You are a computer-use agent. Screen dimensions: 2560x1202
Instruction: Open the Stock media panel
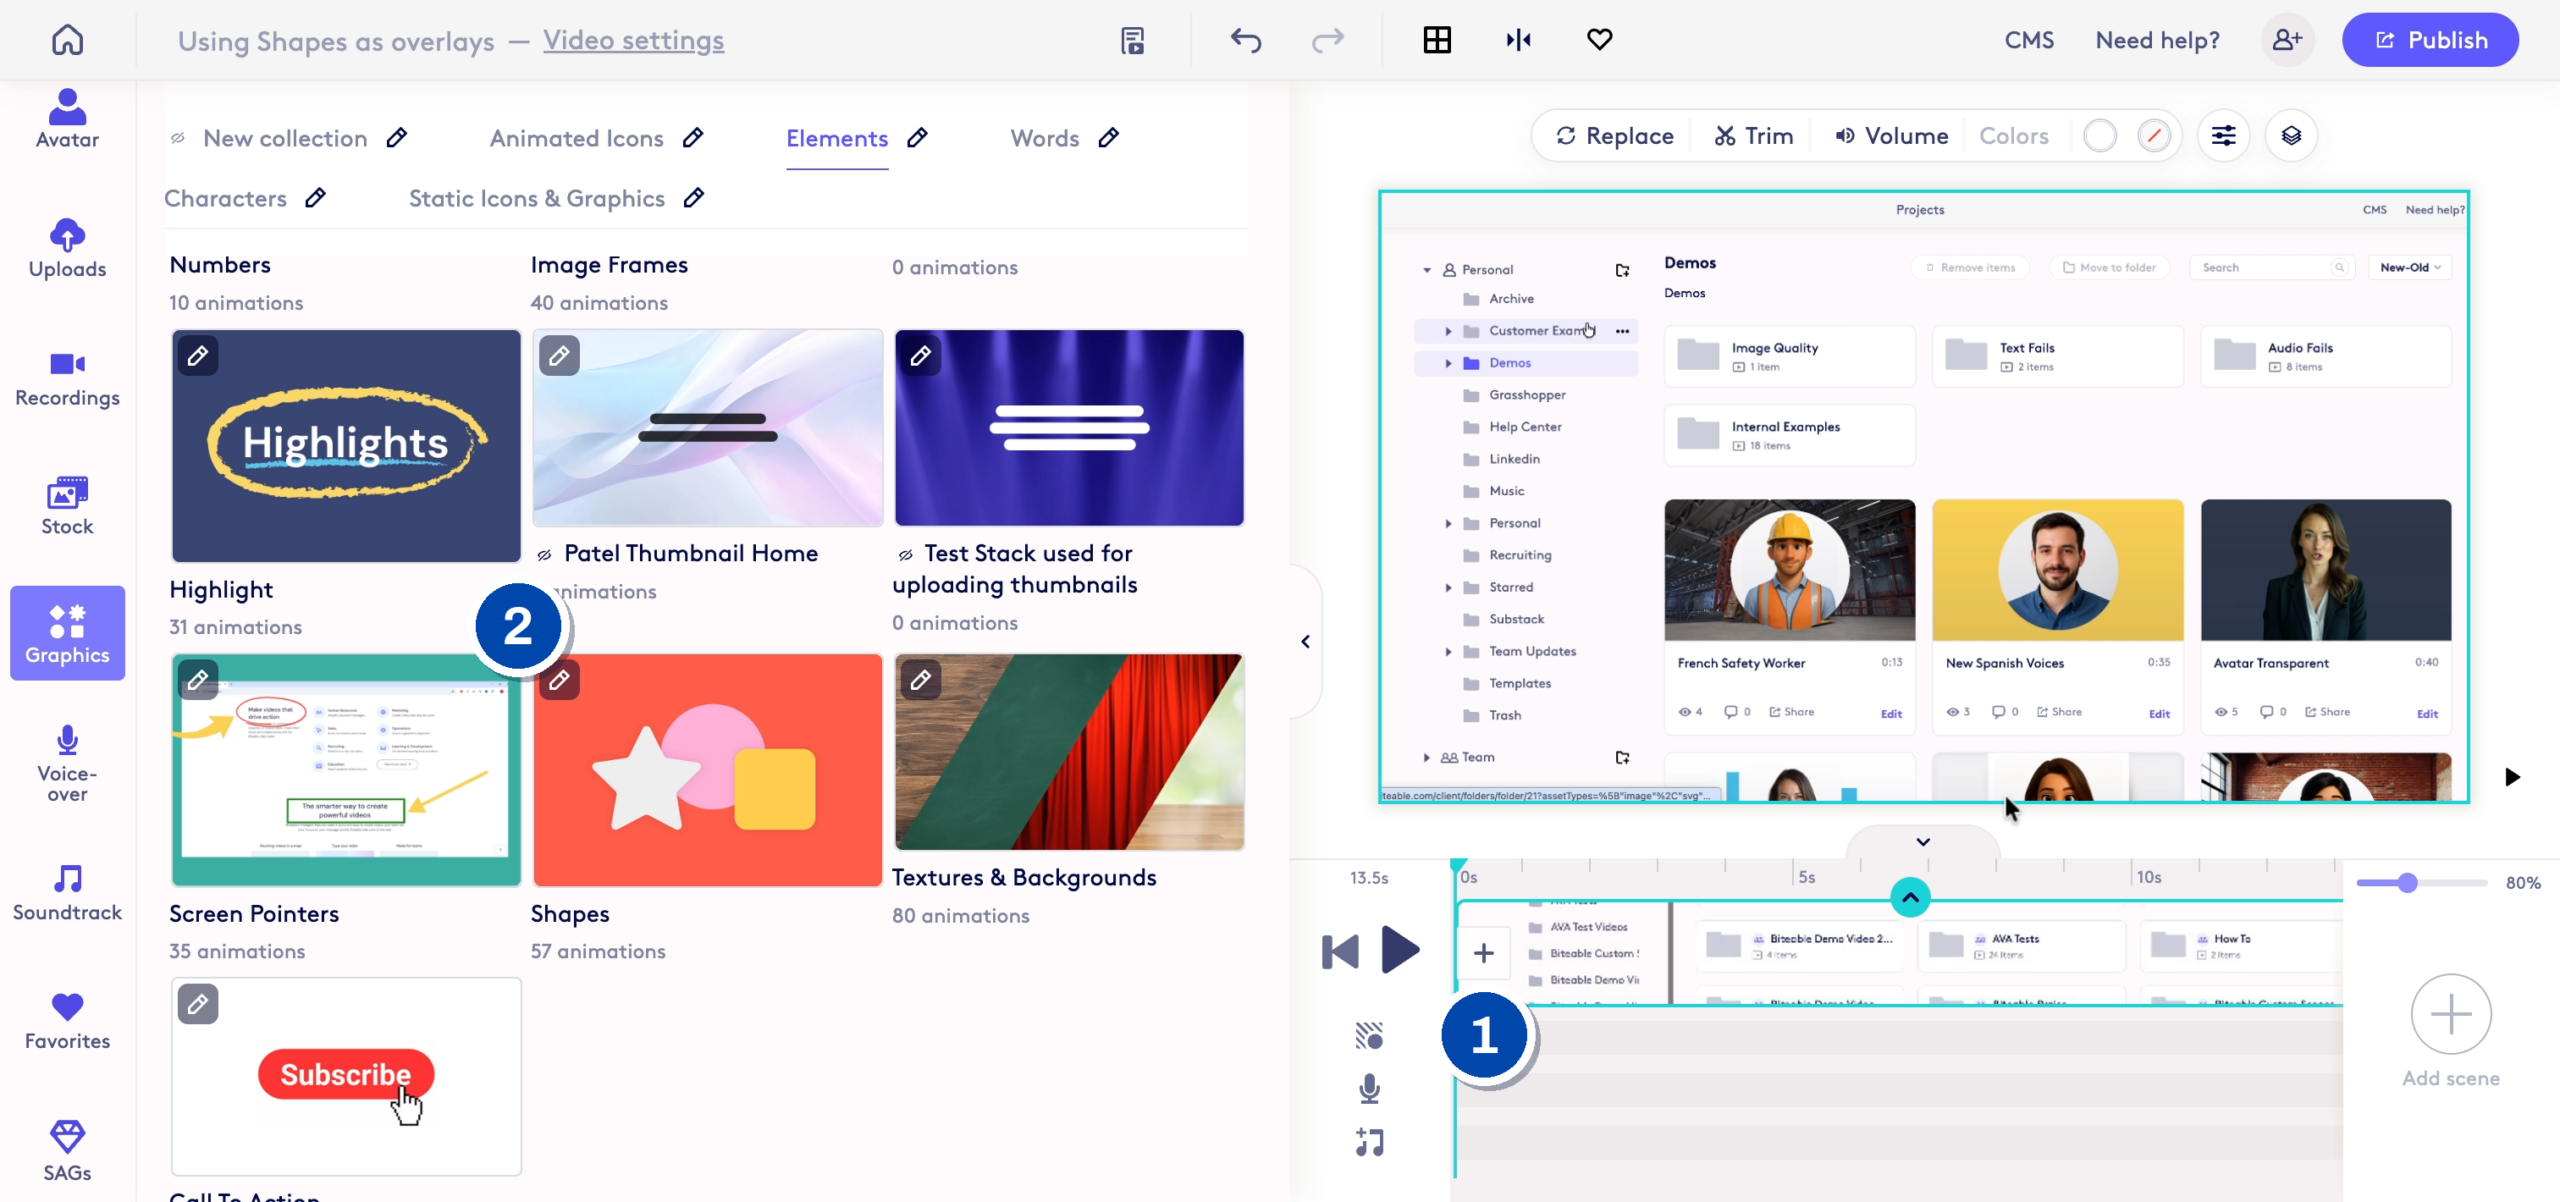click(67, 506)
